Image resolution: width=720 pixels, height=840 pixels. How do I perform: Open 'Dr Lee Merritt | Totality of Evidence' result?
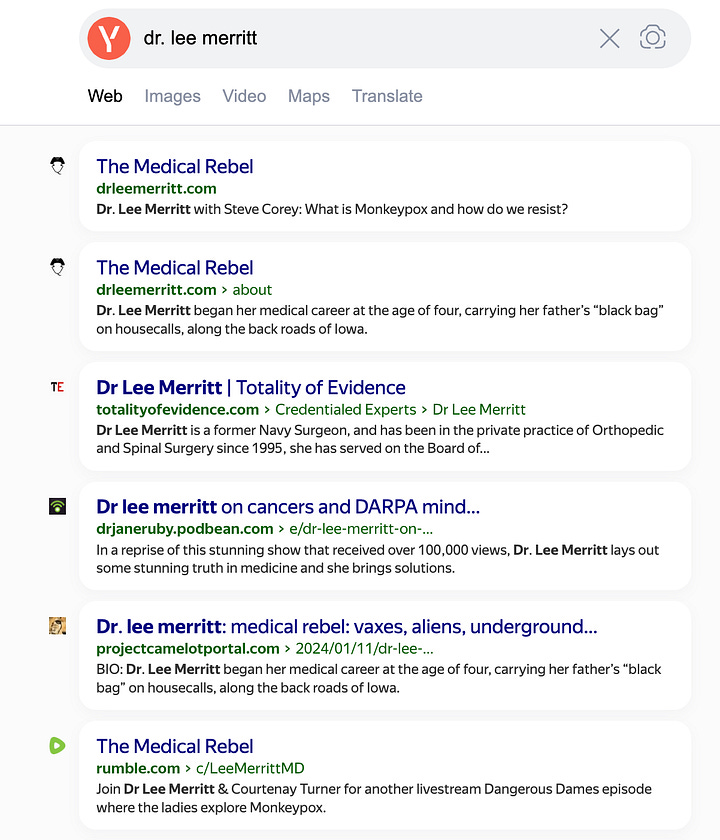(x=251, y=387)
